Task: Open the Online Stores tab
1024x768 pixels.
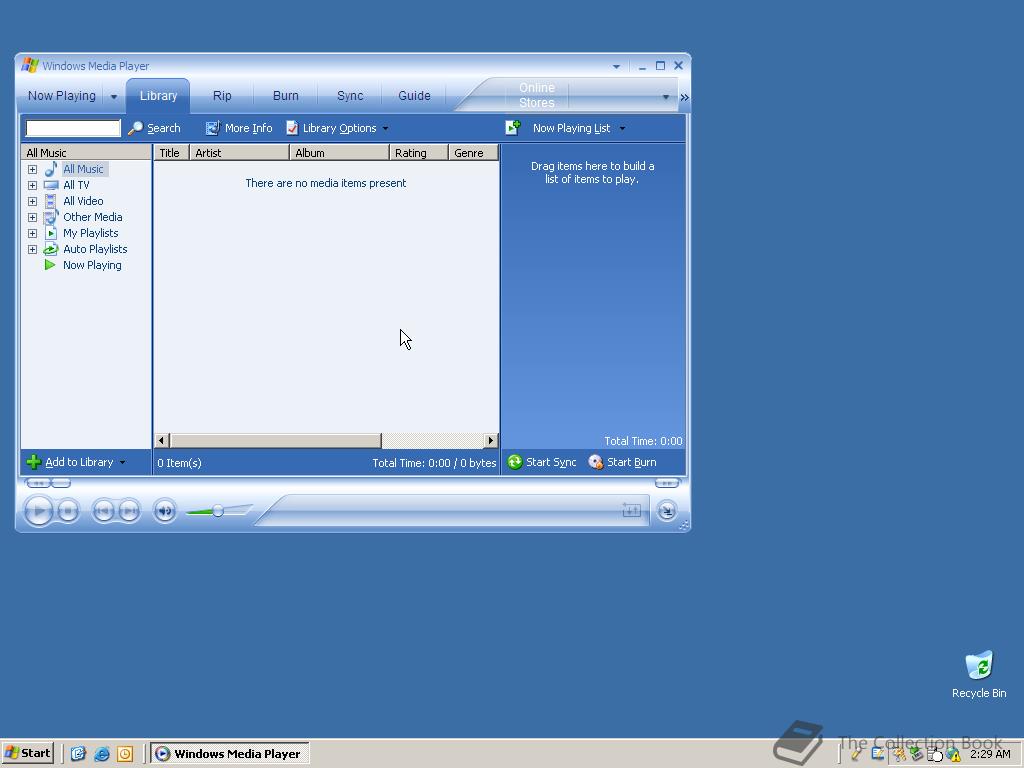Action: pyautogui.click(x=537, y=95)
